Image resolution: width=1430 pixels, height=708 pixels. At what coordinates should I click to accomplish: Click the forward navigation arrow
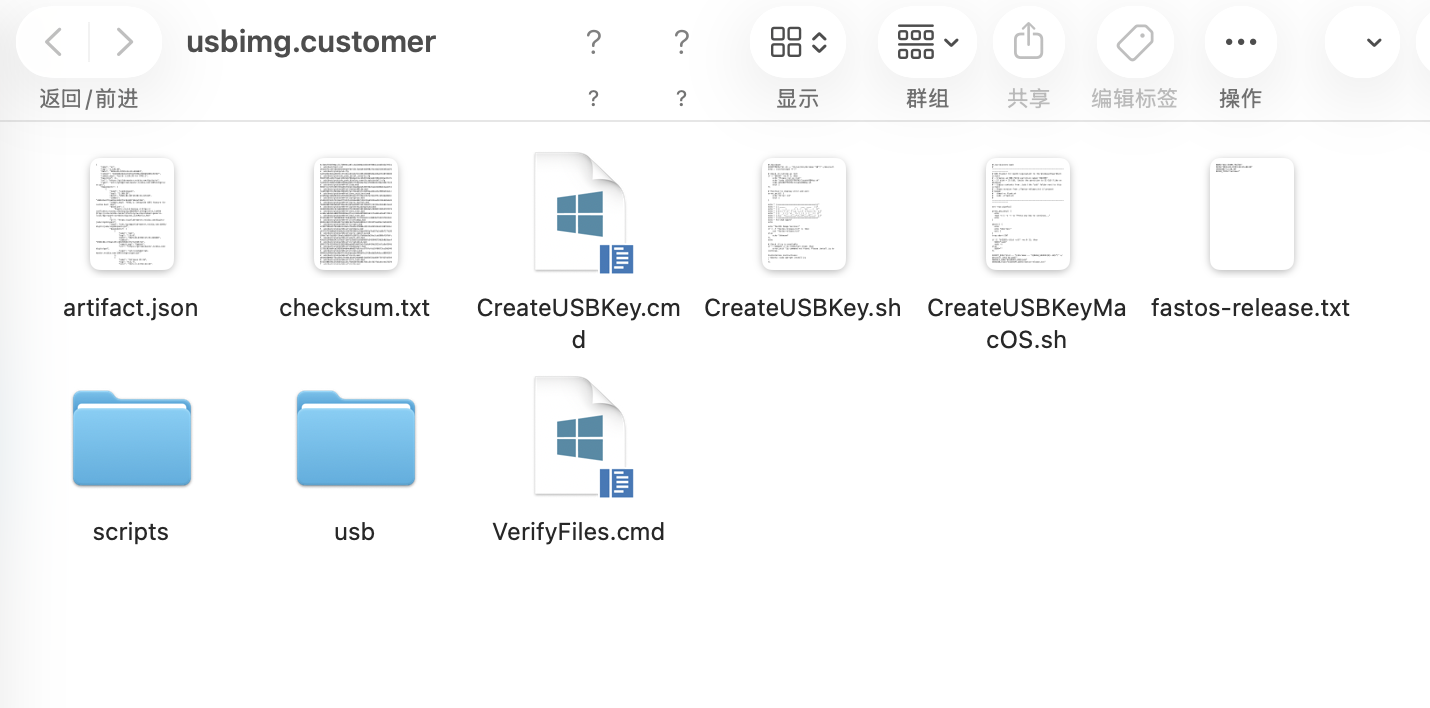tap(124, 42)
